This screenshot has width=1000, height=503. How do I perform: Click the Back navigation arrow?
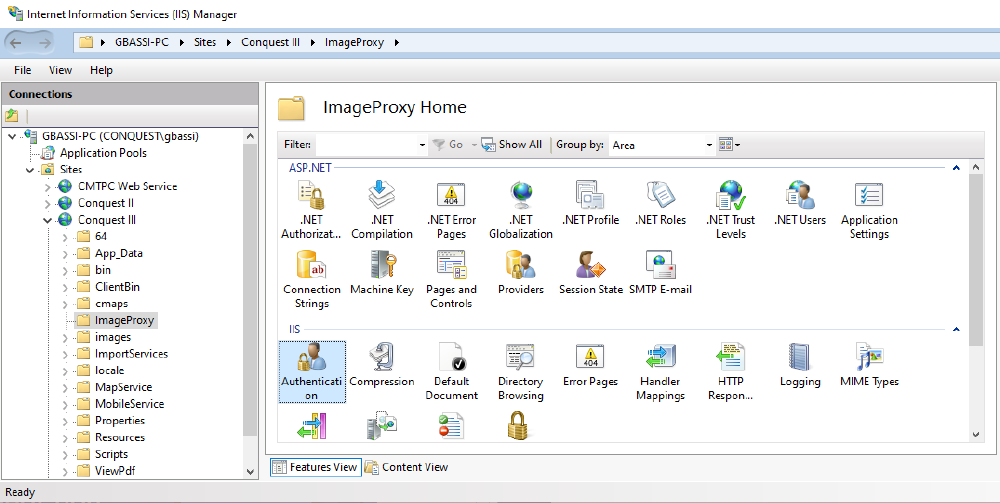(16, 43)
